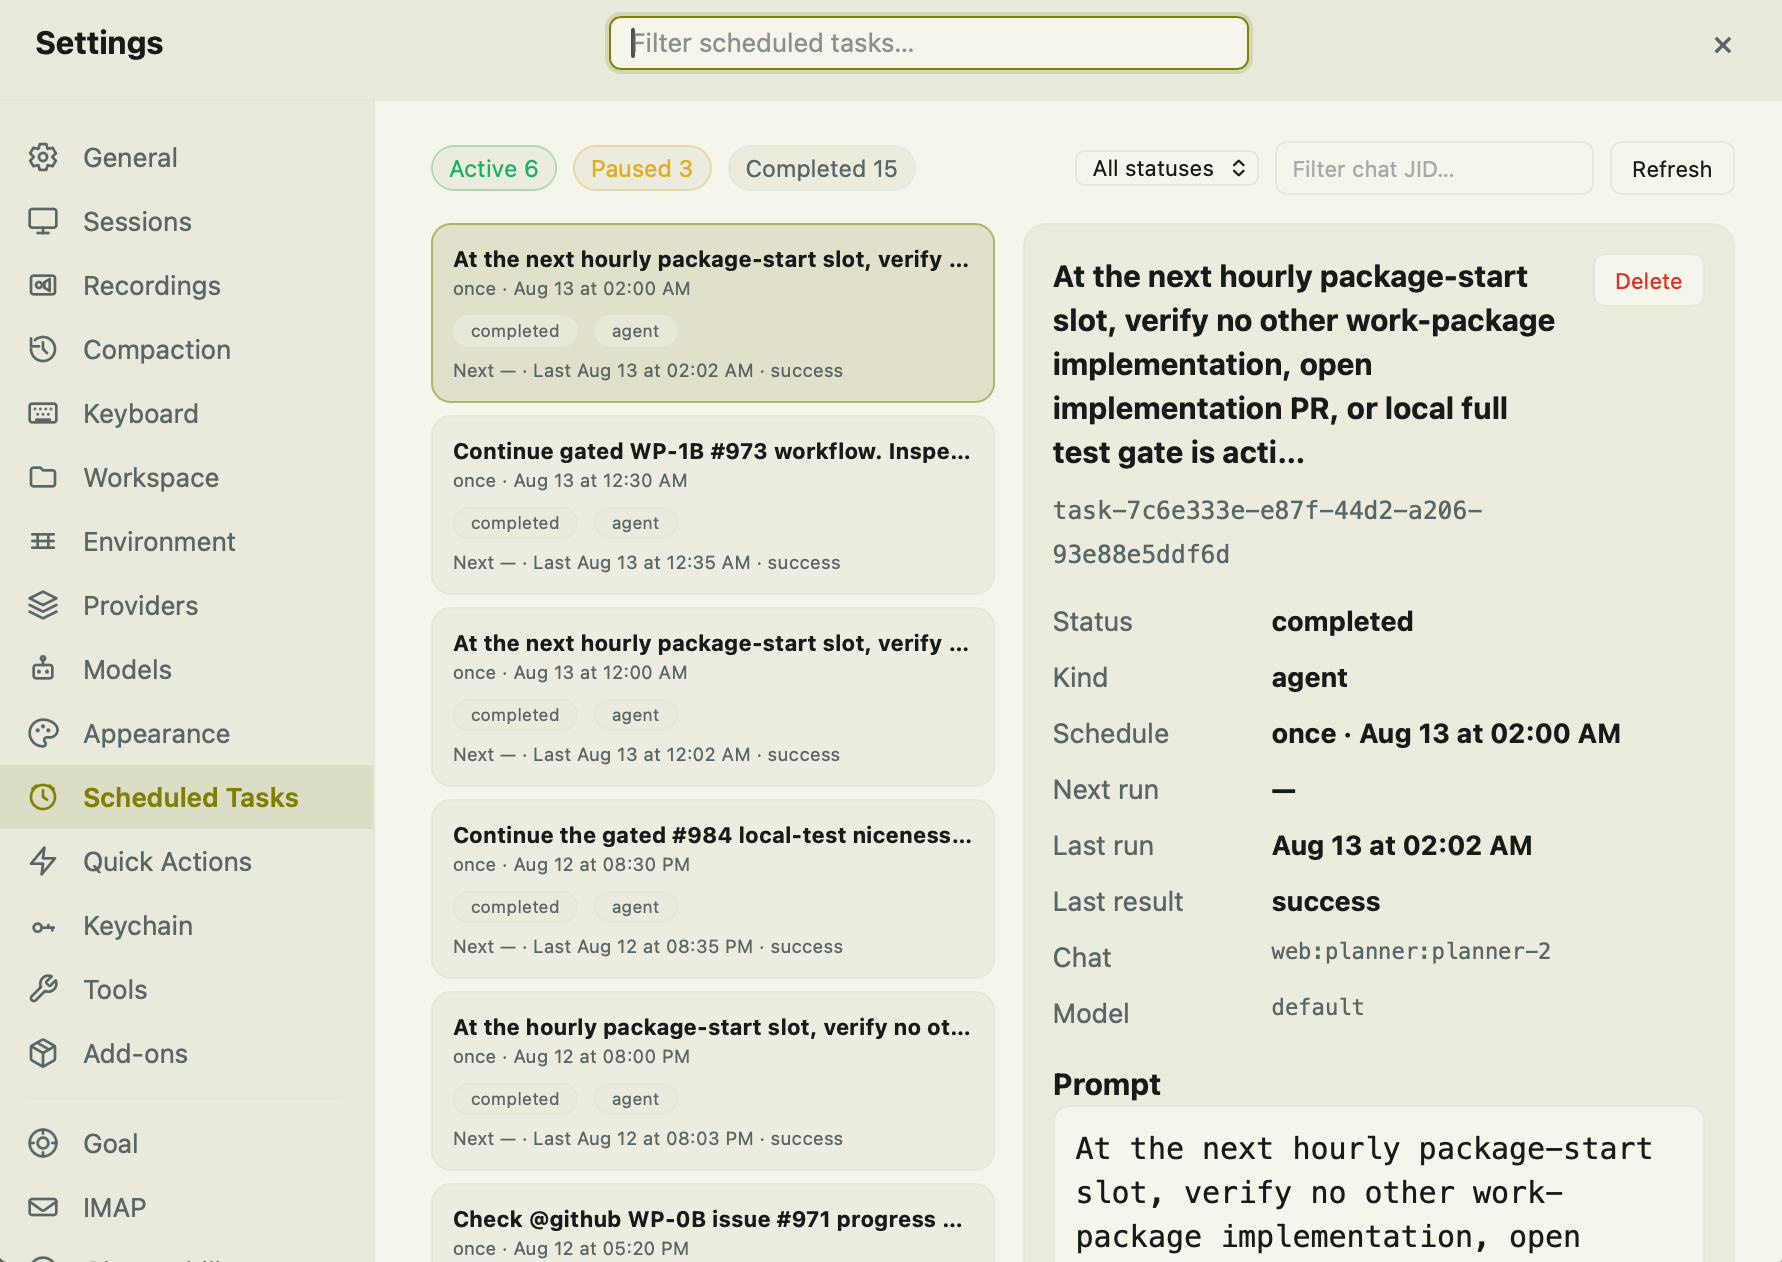Open Goal settings
The image size is (1782, 1262).
coord(187,1143)
